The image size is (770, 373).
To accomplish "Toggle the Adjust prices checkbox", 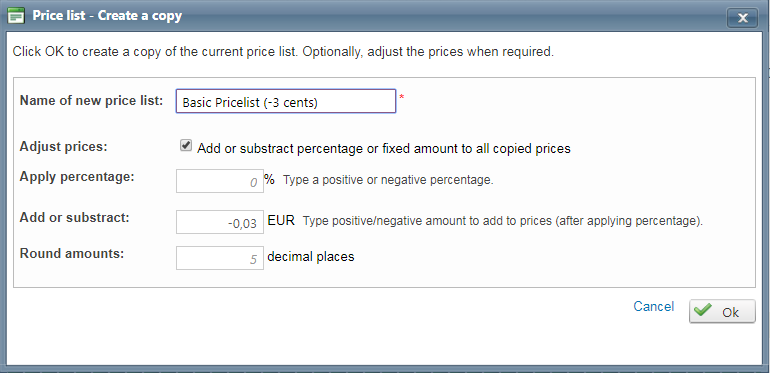I will coord(186,146).
